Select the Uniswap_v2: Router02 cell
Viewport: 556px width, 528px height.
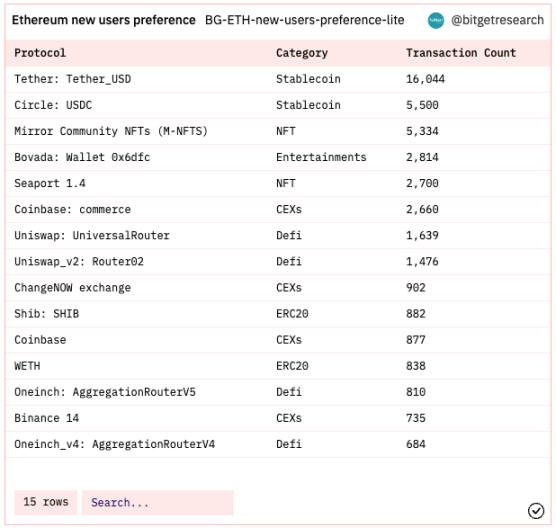79,262
